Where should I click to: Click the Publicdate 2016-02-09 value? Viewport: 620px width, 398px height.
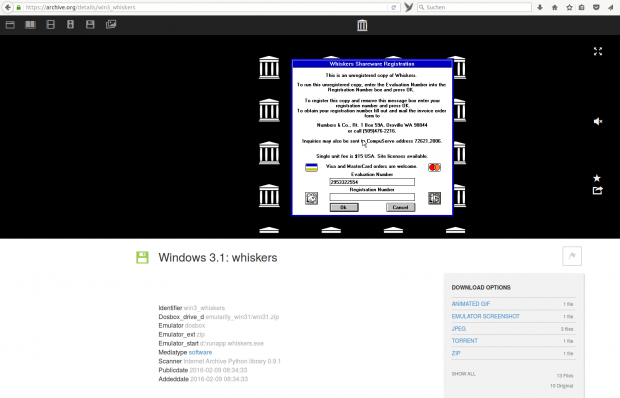218,370
